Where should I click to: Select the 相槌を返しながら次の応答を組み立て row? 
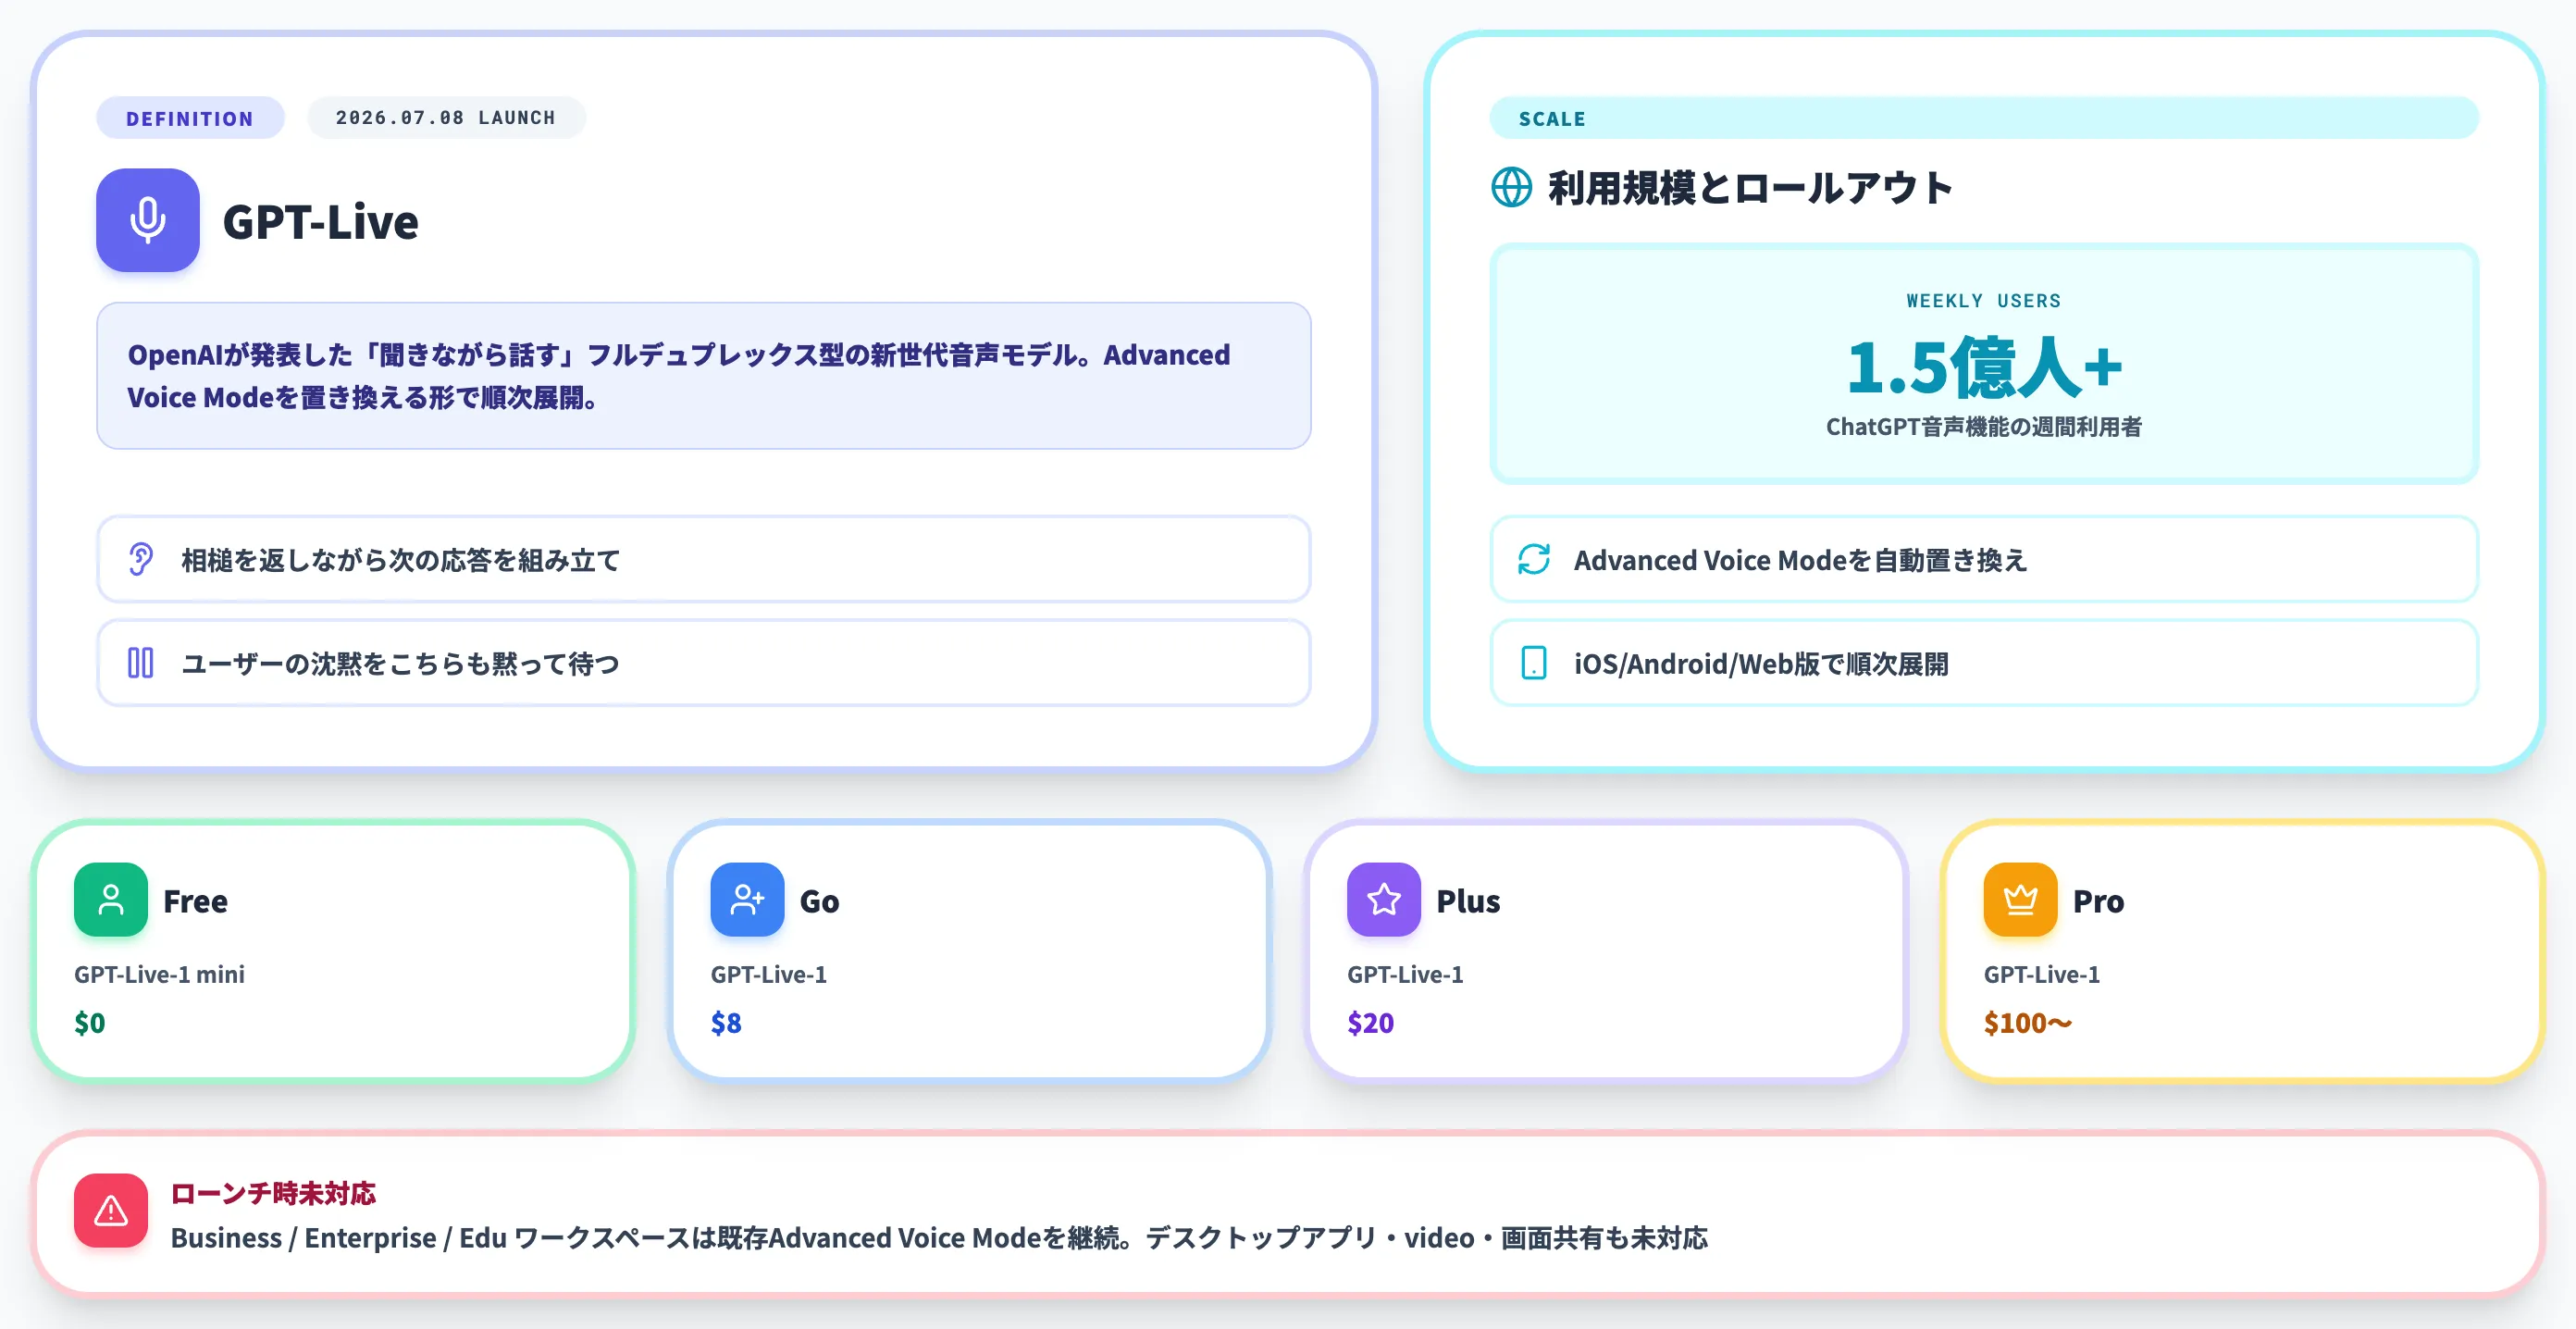(703, 559)
